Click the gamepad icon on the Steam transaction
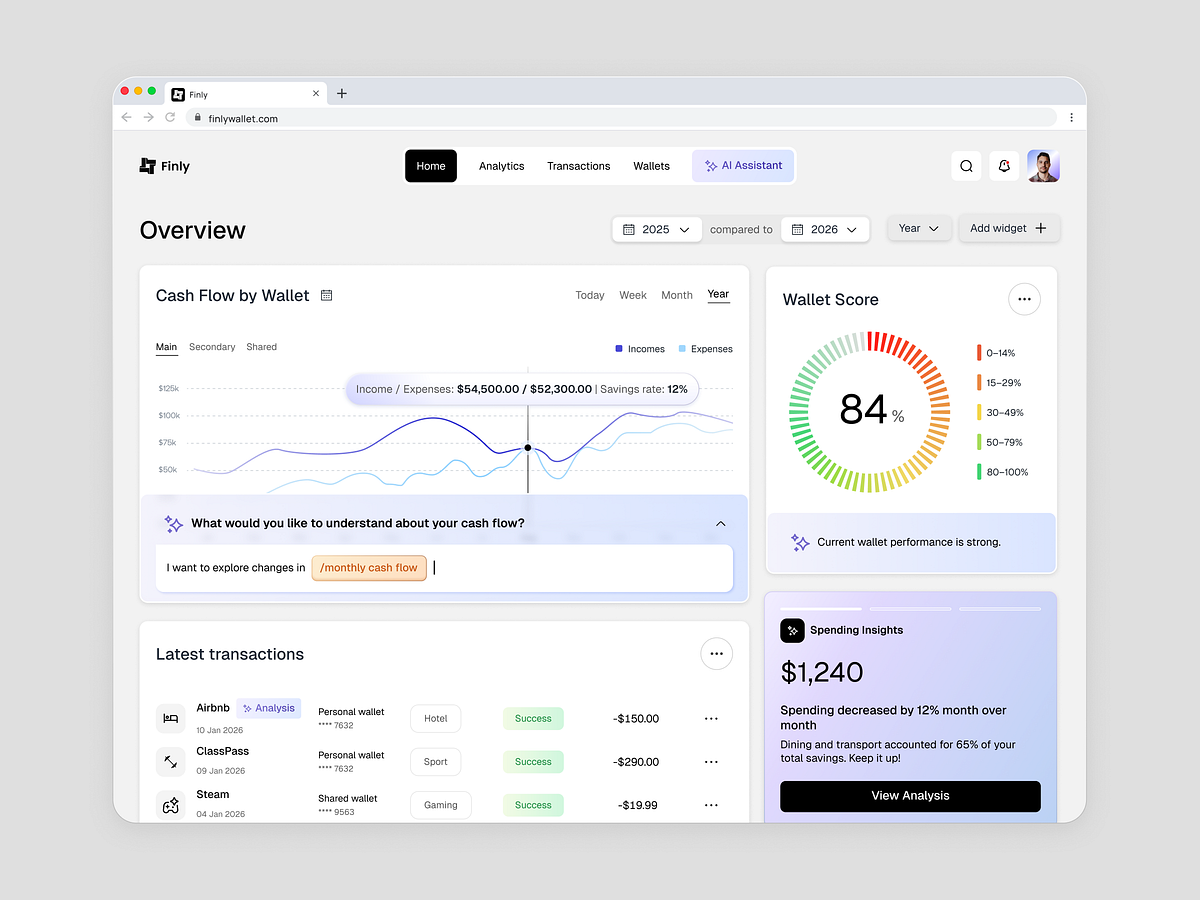This screenshot has width=1200, height=900. coord(170,804)
